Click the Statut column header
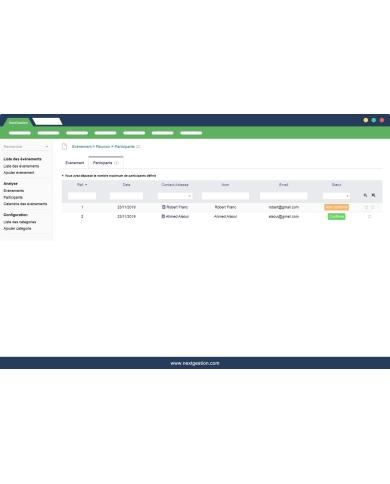 (x=336, y=185)
